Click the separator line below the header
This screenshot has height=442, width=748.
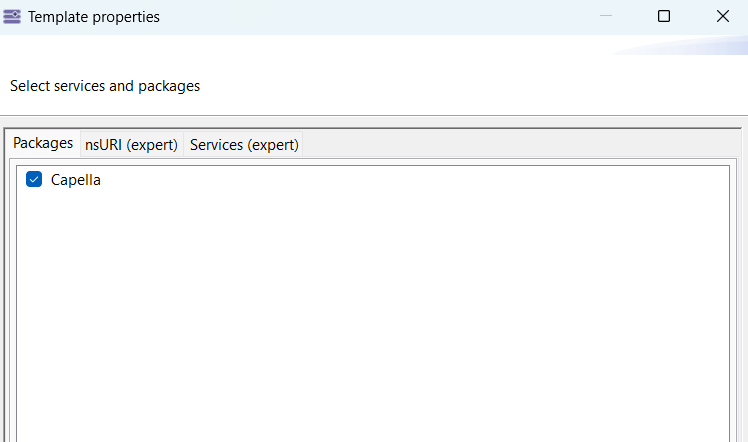click(x=374, y=115)
